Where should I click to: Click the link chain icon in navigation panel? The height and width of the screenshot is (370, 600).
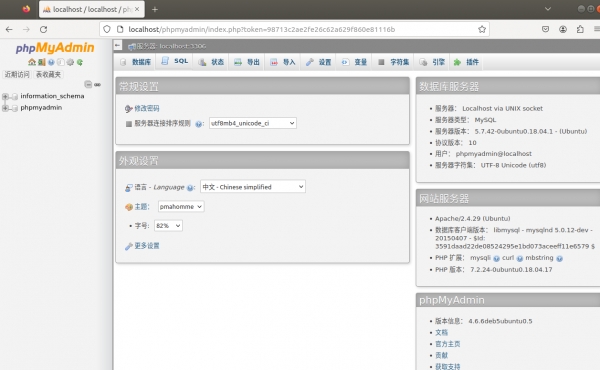tap(98, 85)
